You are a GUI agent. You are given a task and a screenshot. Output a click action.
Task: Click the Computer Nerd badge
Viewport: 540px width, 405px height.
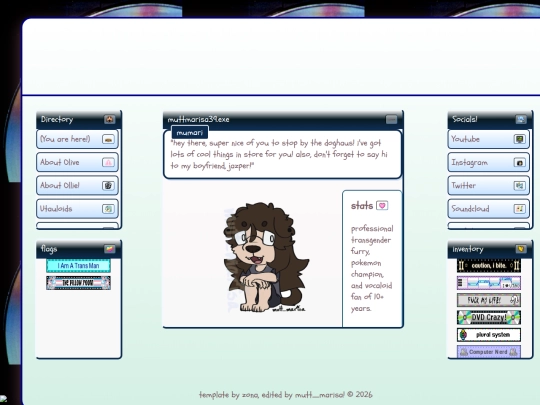489,352
